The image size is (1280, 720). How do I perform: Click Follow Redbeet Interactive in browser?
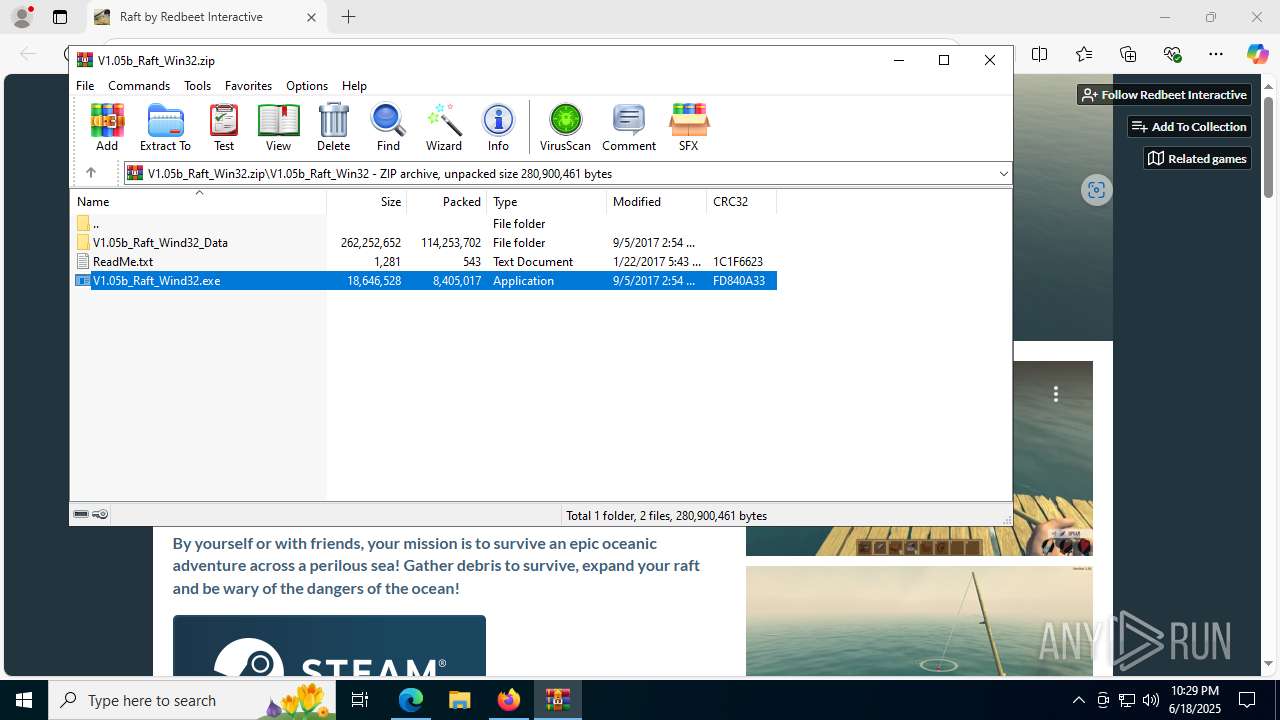[x=1165, y=94]
